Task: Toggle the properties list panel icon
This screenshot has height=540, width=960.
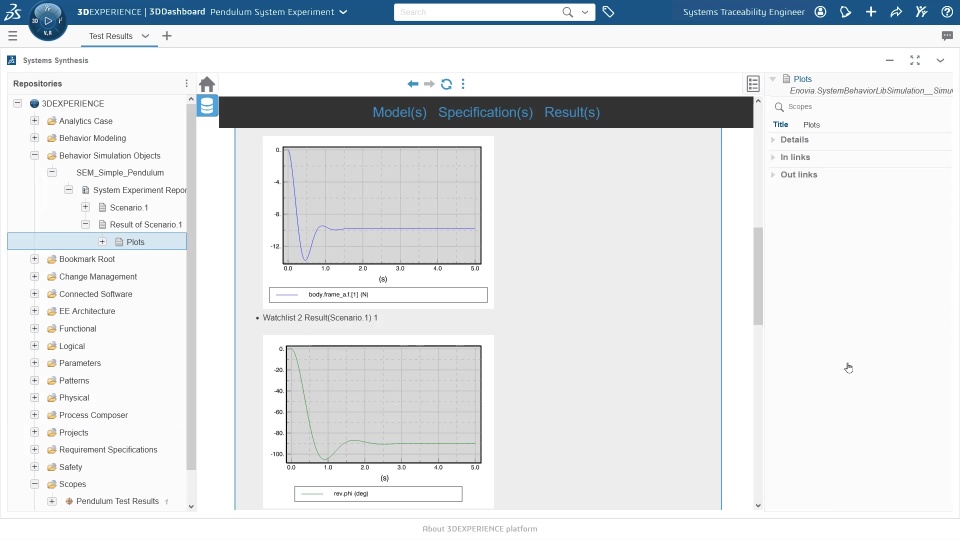Action: click(753, 83)
